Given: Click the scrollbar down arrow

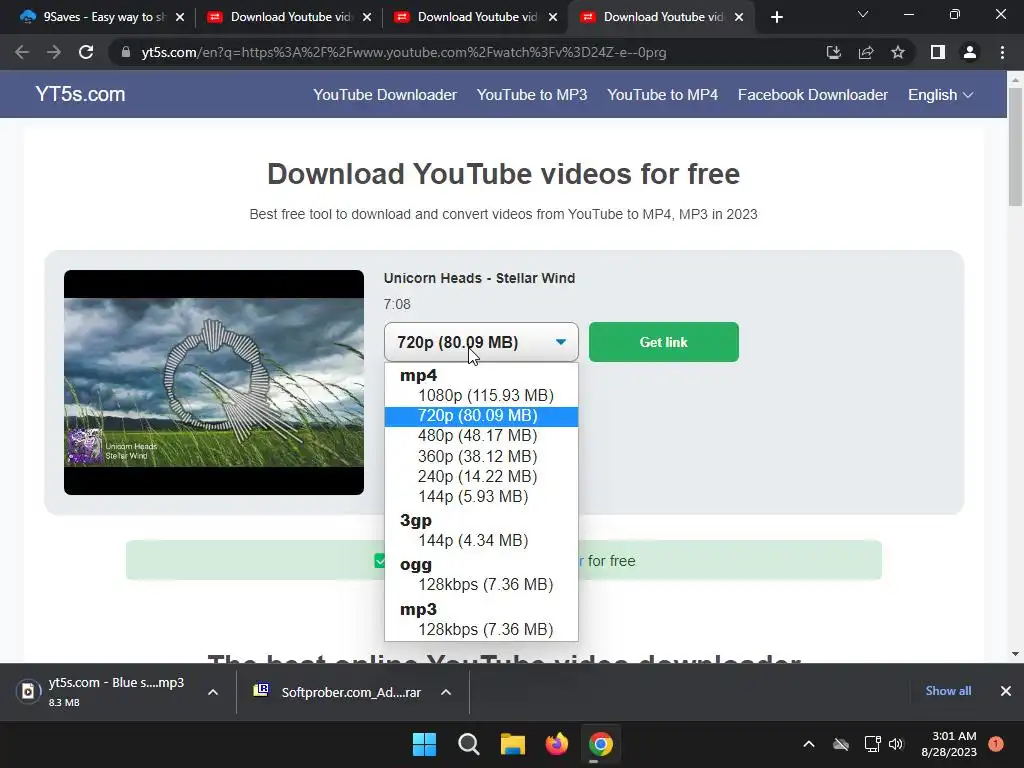Looking at the screenshot, I should [1015, 654].
